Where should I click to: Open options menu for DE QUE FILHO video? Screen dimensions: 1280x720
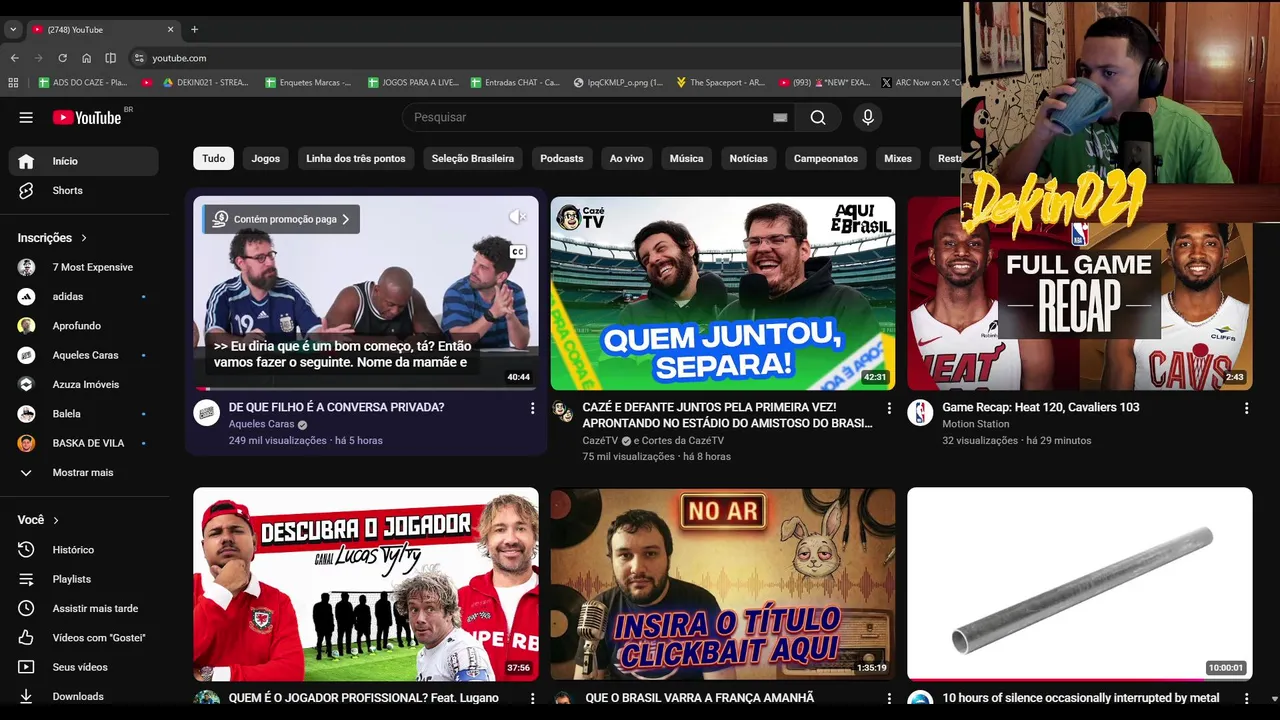click(532, 408)
